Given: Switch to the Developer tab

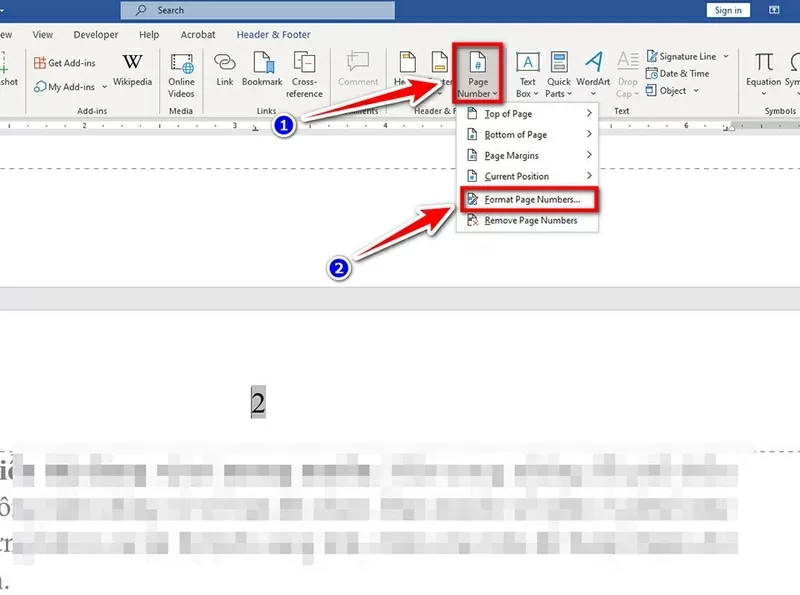Looking at the screenshot, I should [95, 34].
